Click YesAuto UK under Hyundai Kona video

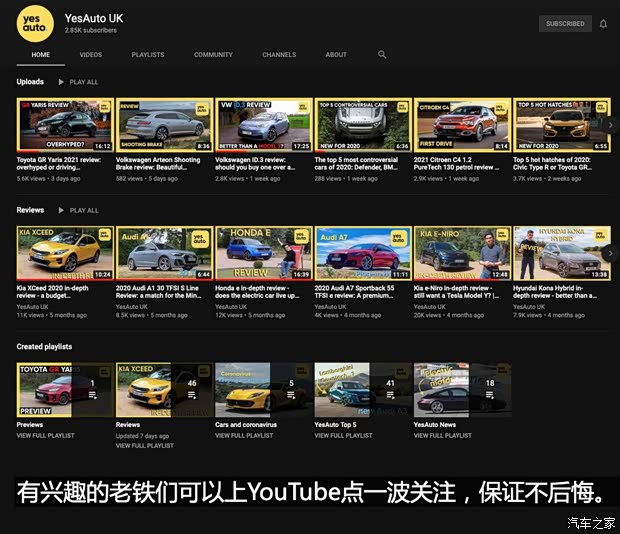529,307
